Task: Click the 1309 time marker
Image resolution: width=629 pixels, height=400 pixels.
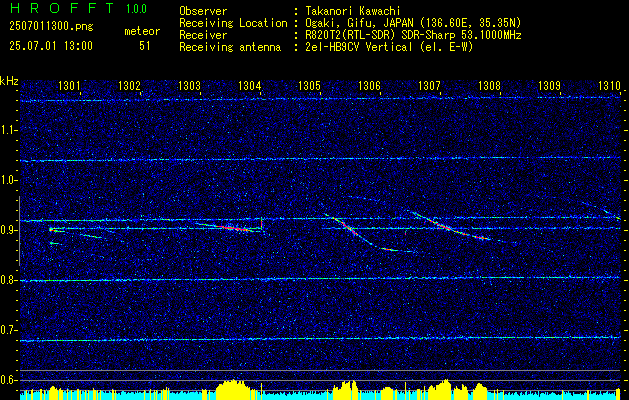Action: (549, 85)
